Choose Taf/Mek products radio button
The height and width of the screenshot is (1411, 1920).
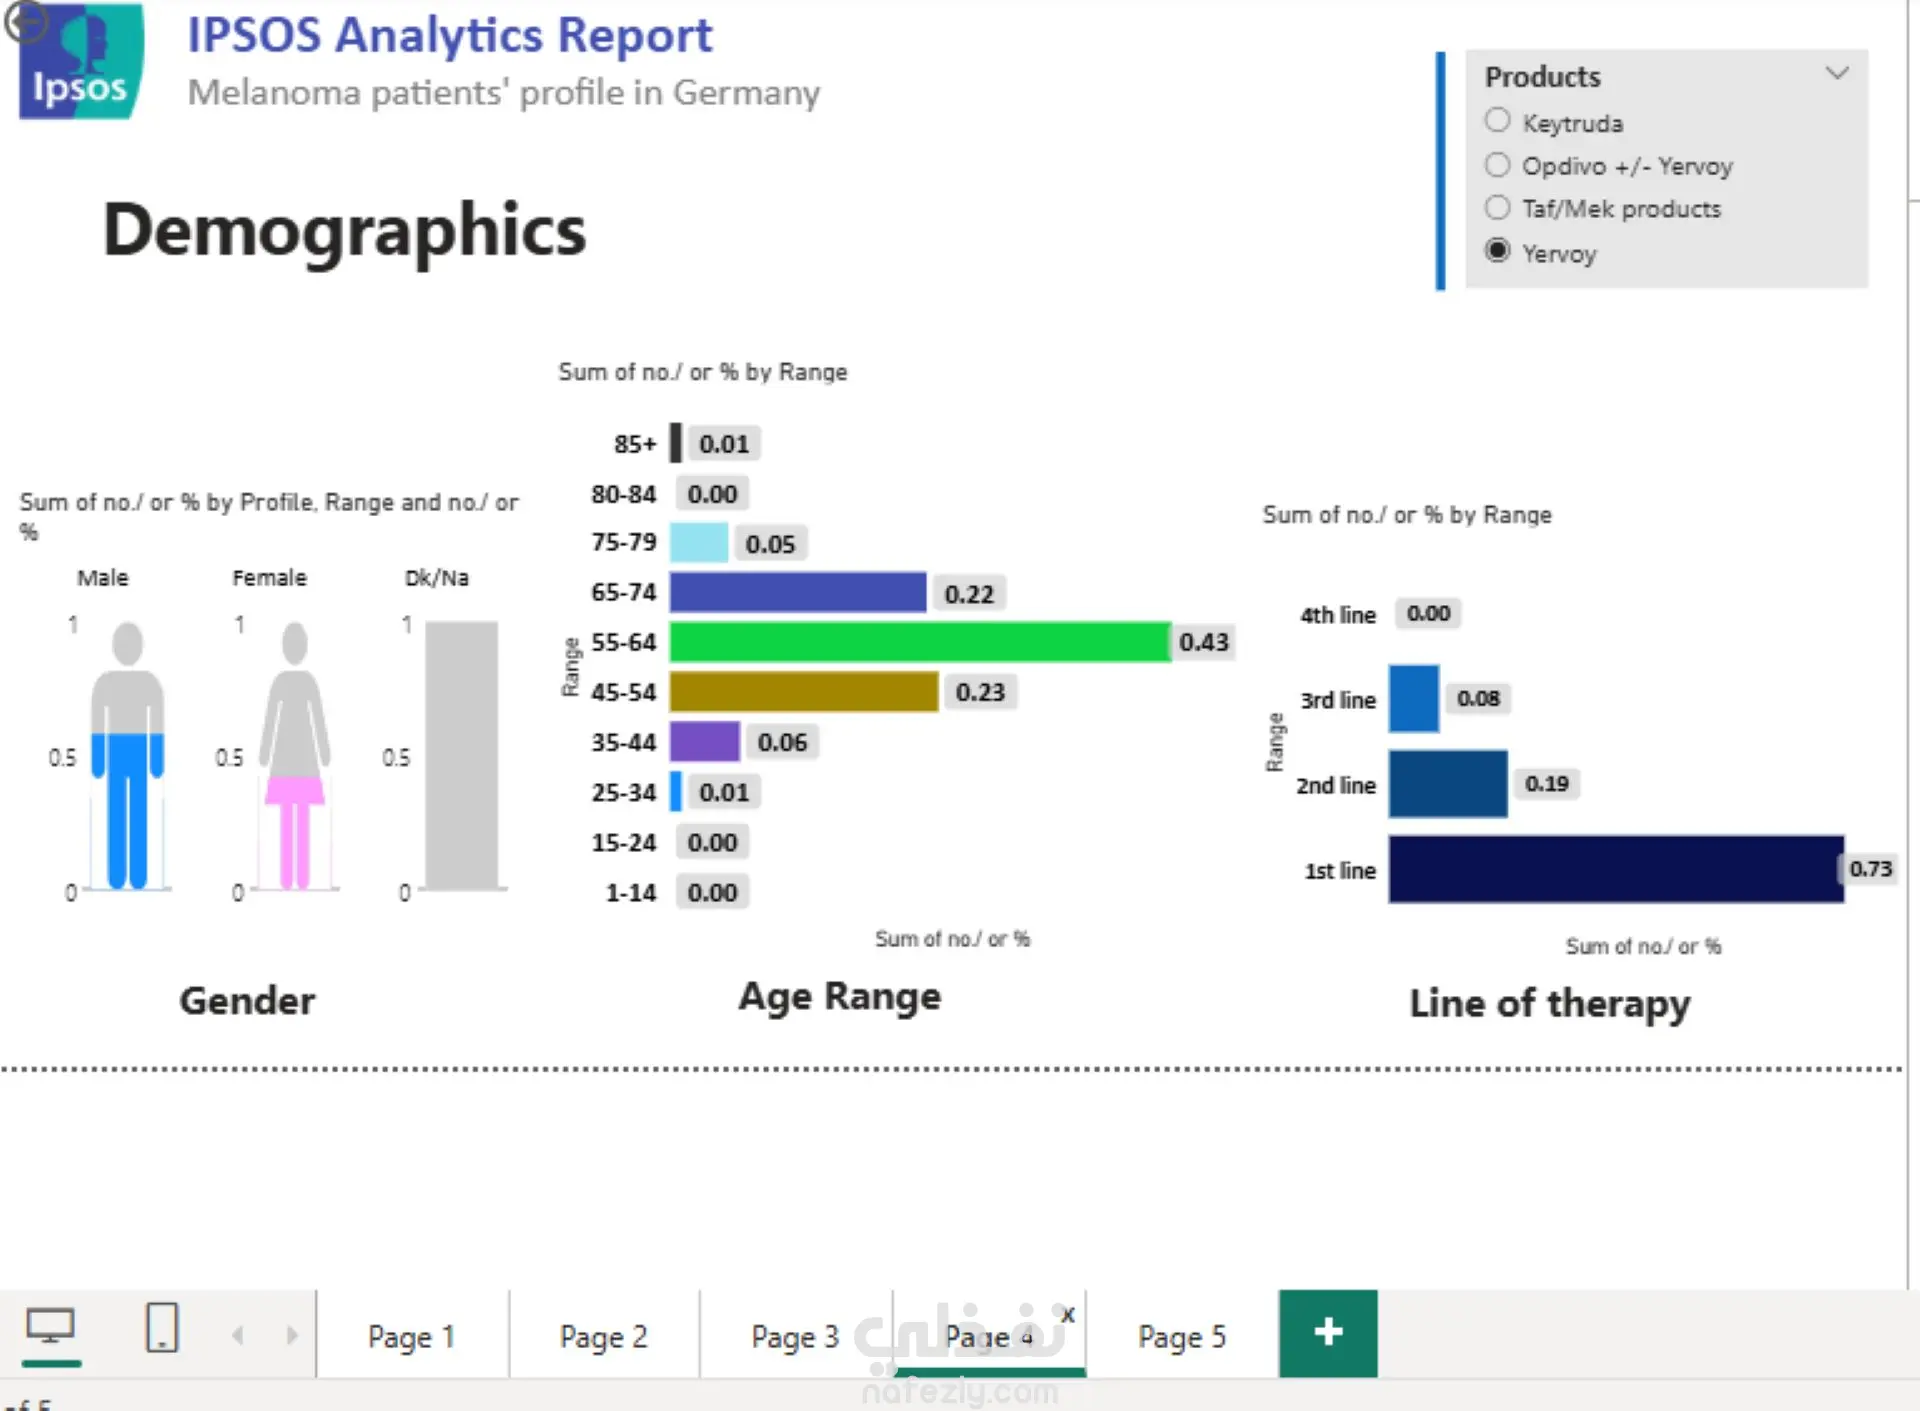click(x=1497, y=208)
